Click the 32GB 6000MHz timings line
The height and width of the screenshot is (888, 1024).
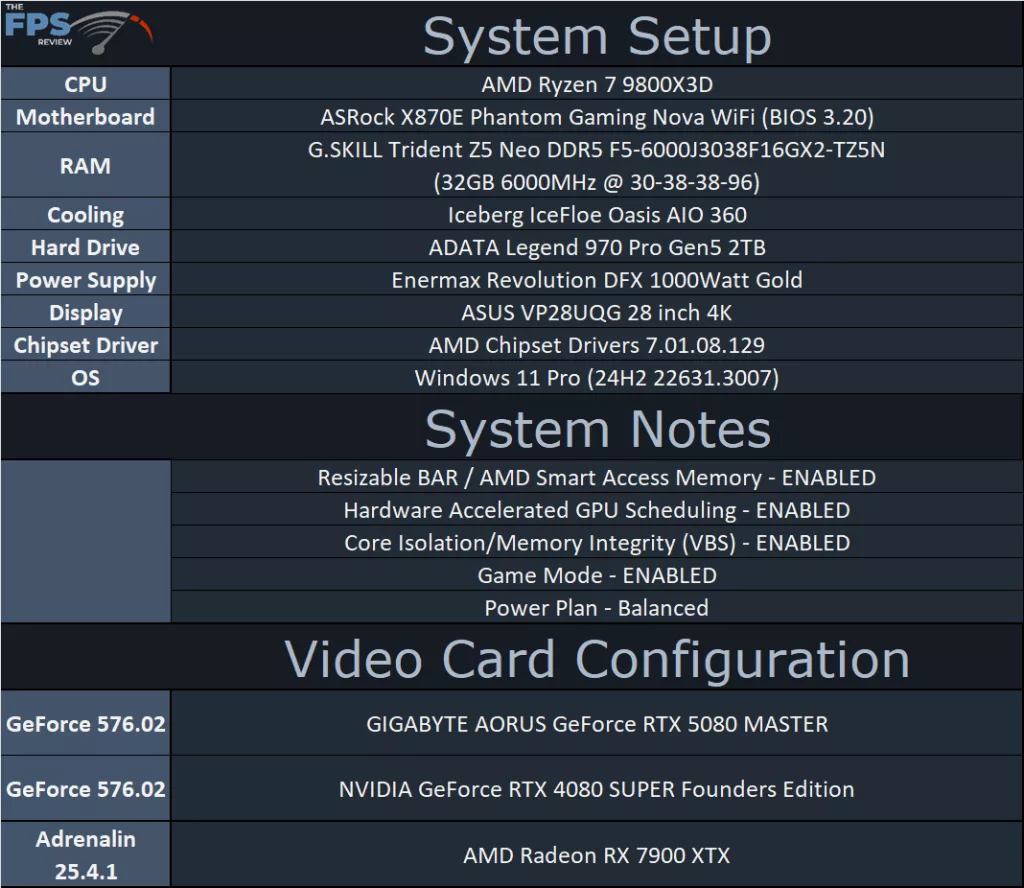[x=597, y=182]
